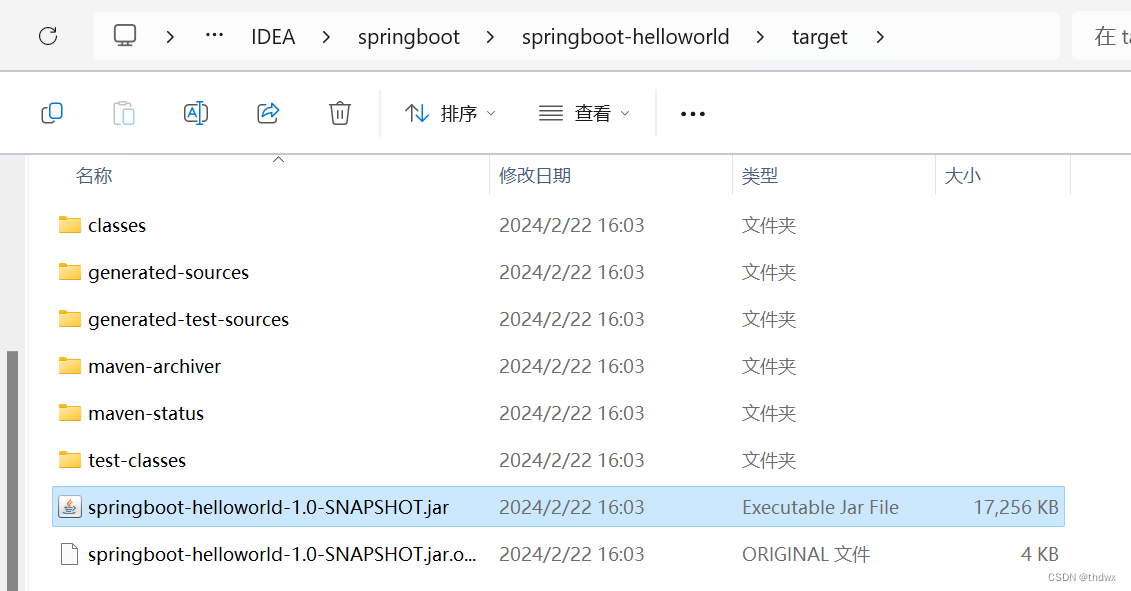Select the generated-test-sources folder name
1131x591 pixels.
(x=188, y=320)
